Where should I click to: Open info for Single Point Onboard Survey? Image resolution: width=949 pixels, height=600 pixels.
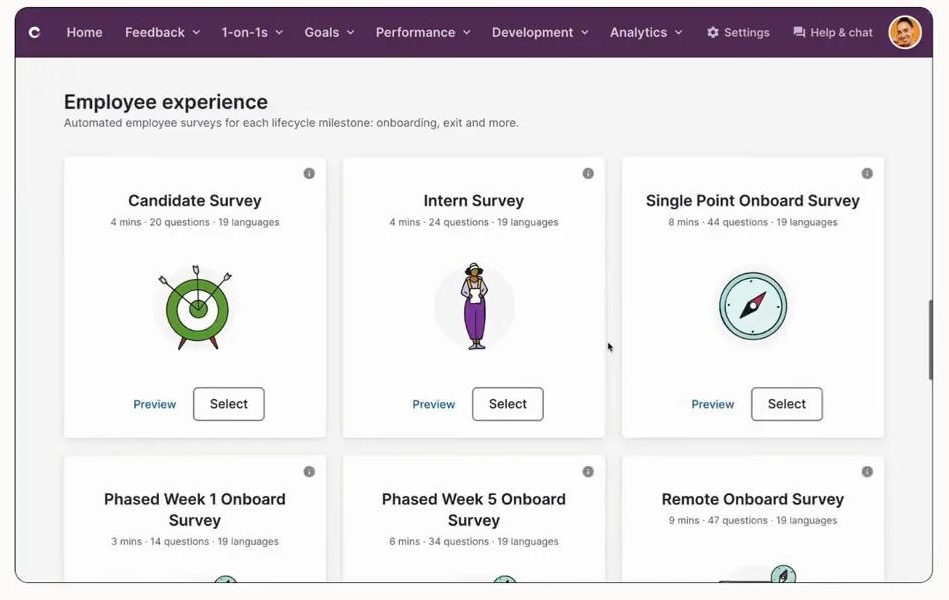click(x=866, y=172)
